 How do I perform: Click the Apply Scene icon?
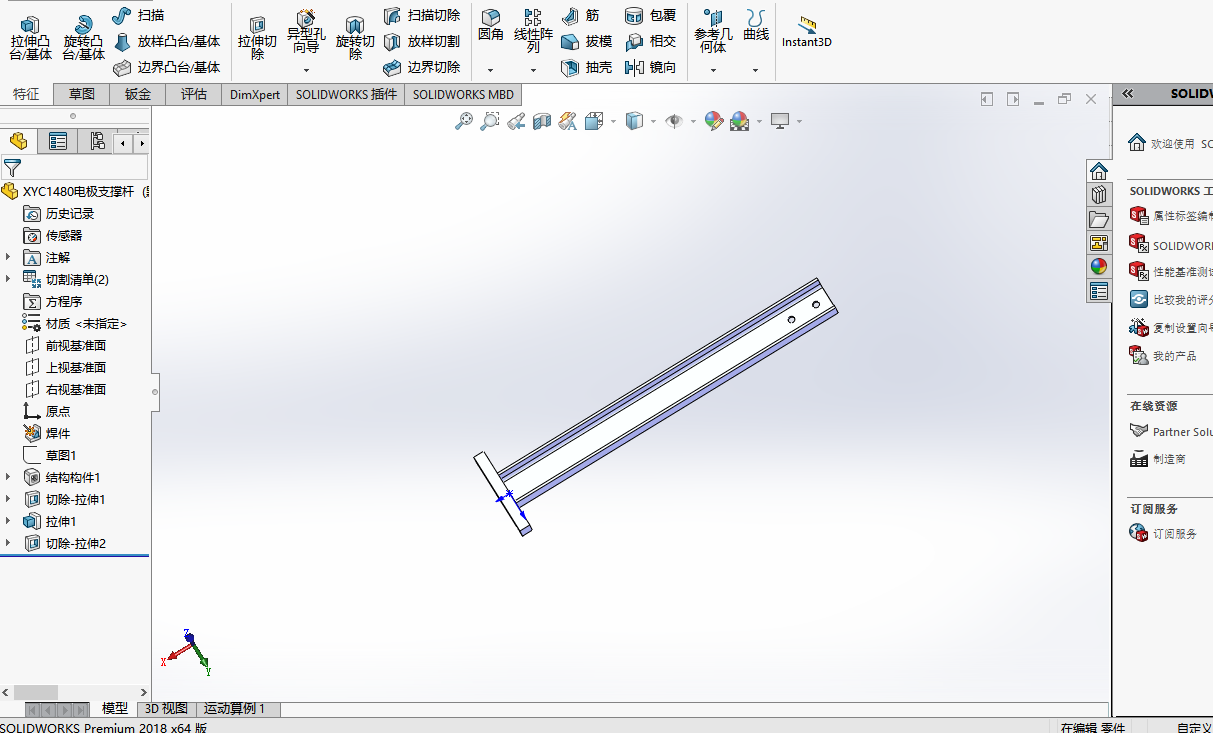point(740,121)
